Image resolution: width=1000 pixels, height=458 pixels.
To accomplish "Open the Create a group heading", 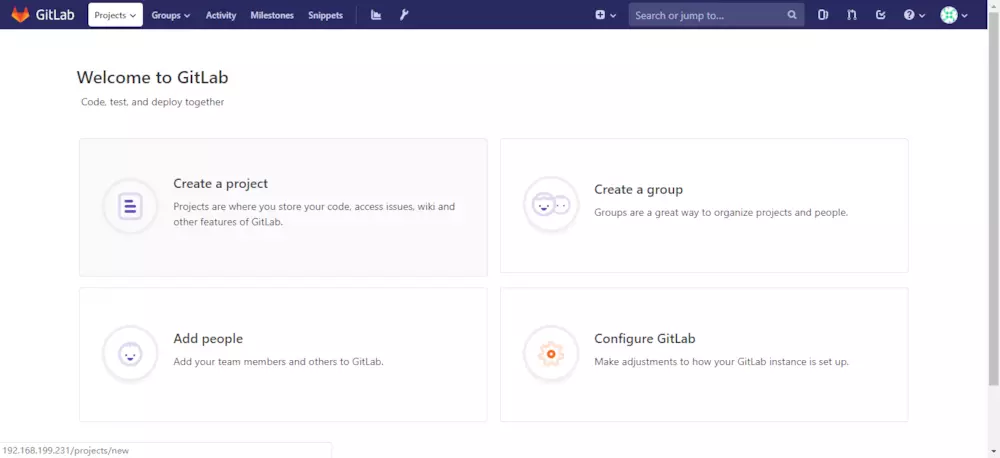I will click(x=638, y=189).
